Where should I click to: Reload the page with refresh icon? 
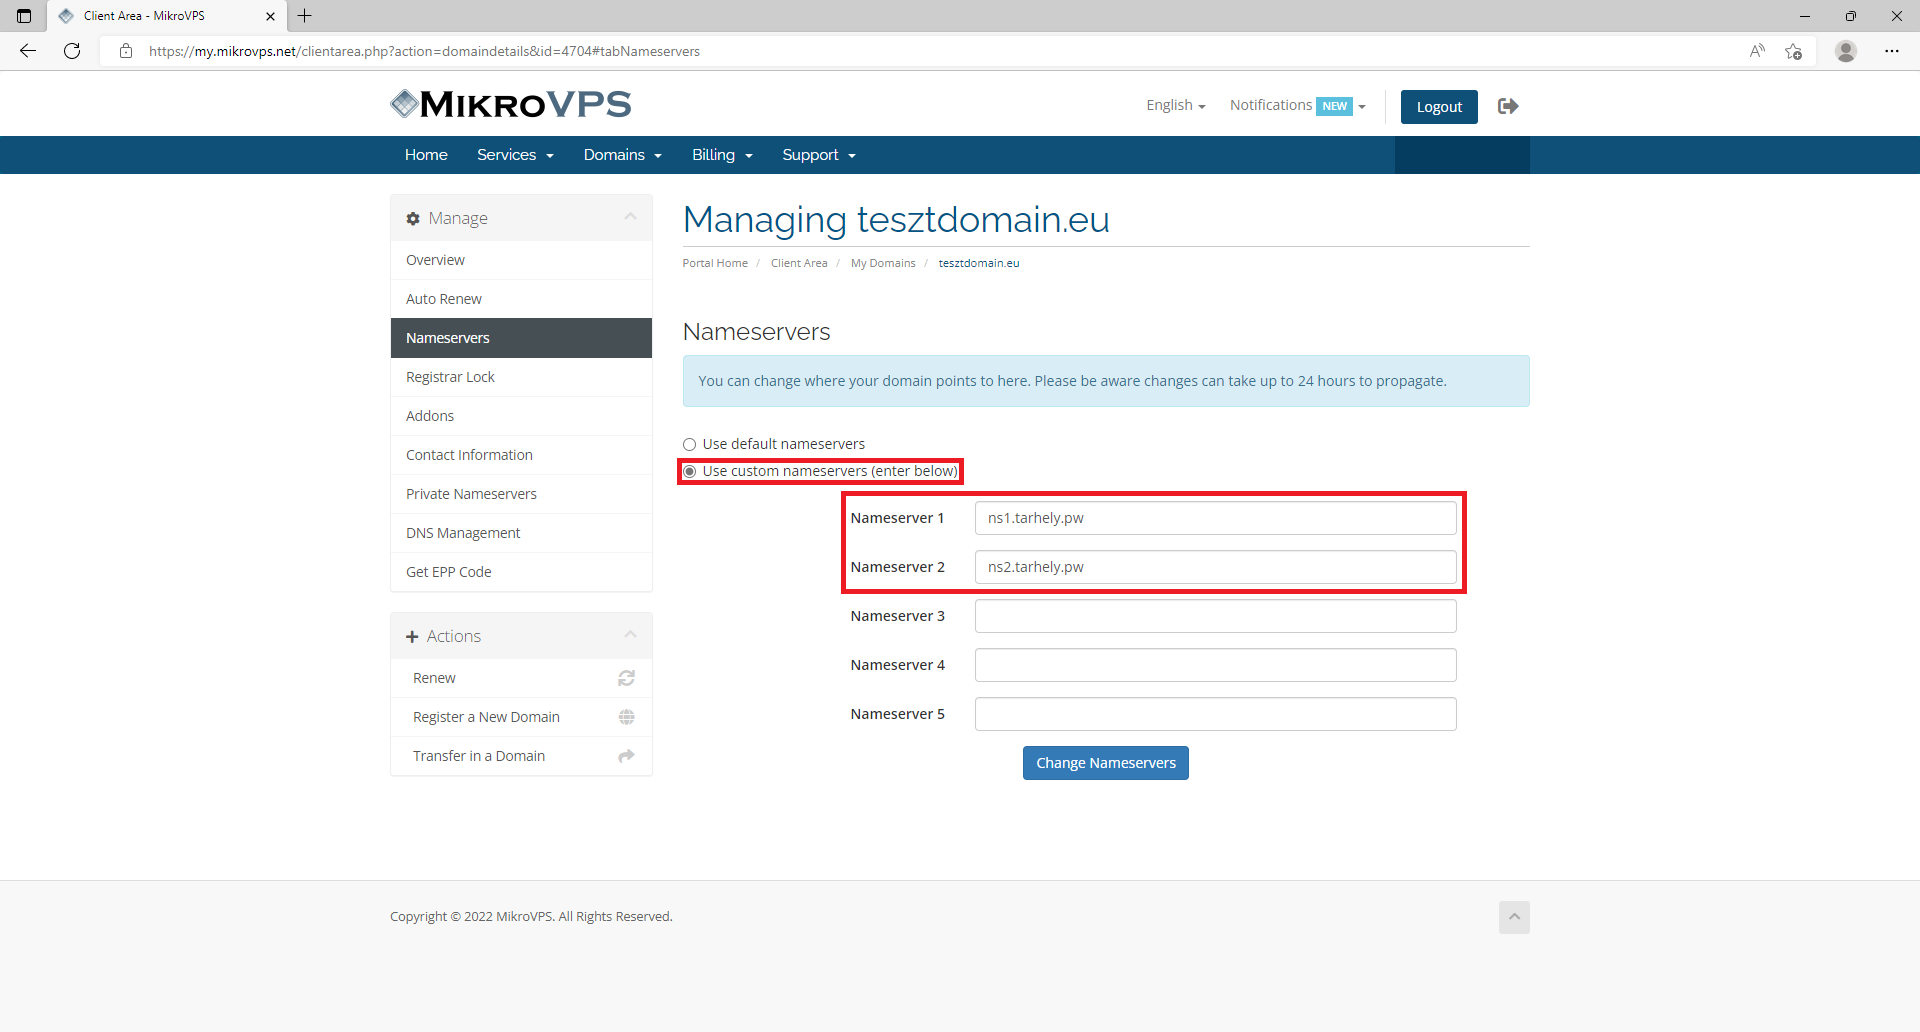click(72, 51)
